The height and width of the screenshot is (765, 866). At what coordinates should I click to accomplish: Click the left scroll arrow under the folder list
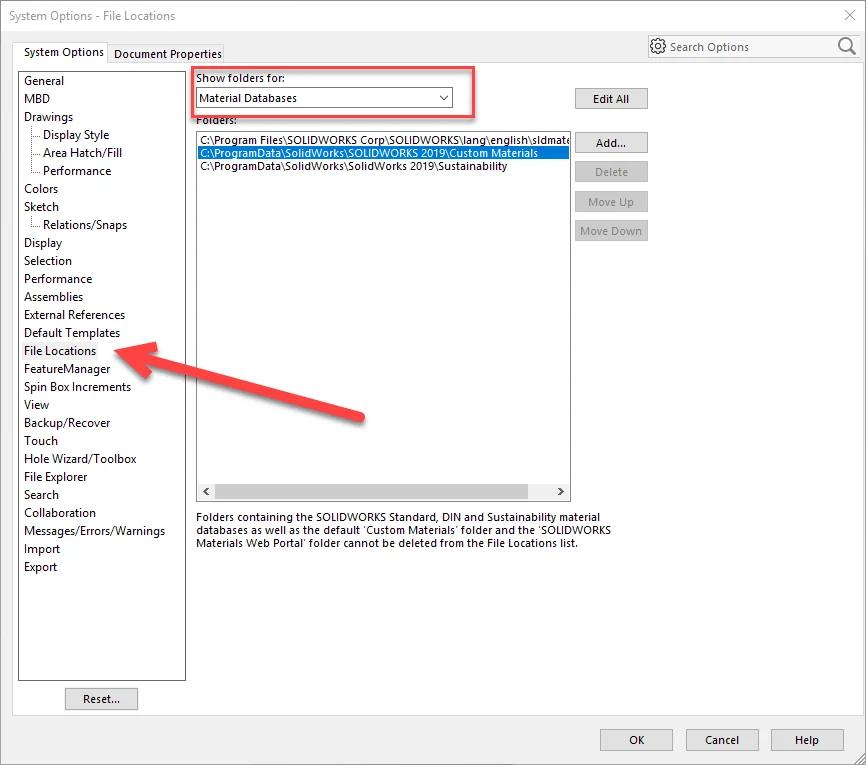pos(207,491)
